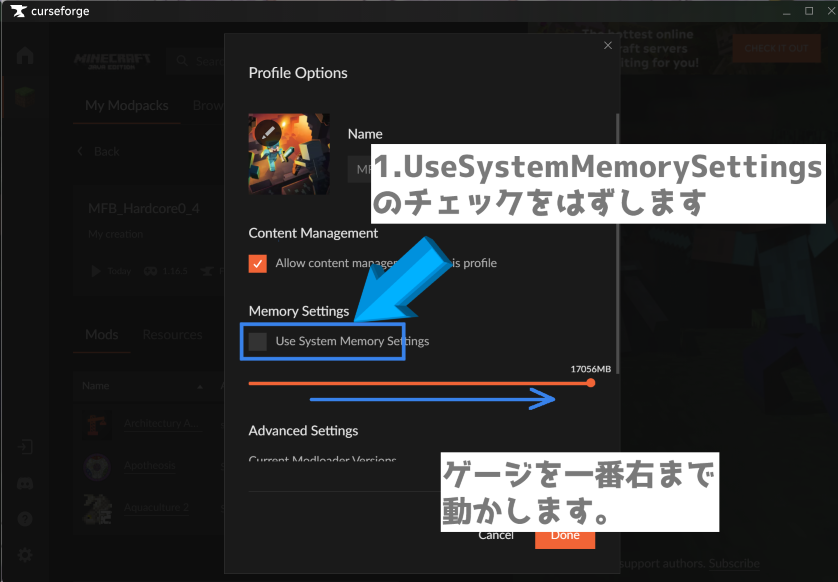Click the search magnifier icon
Viewport: 838px width, 582px height.
pyautogui.click(x=182, y=61)
